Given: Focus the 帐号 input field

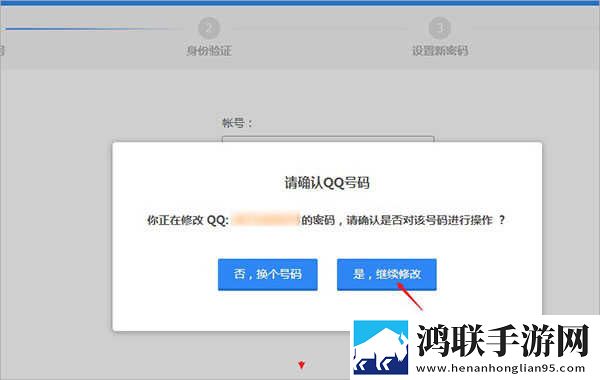Looking at the screenshot, I should [328, 139].
